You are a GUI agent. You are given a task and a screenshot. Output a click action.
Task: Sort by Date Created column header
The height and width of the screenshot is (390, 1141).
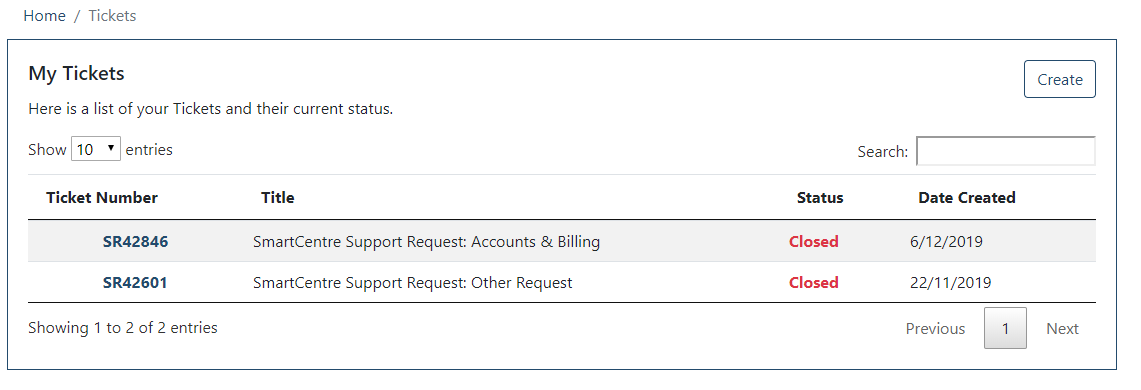(966, 197)
